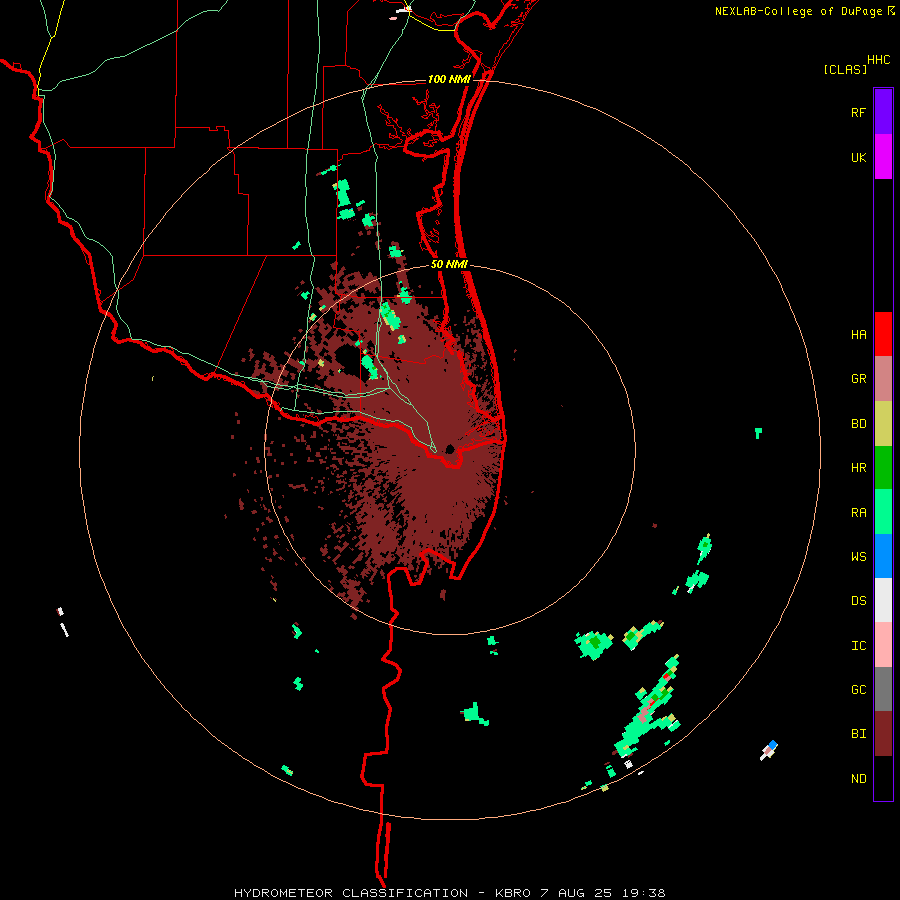Click the RF legend label
This screenshot has width=900, height=900.
pos(858,113)
